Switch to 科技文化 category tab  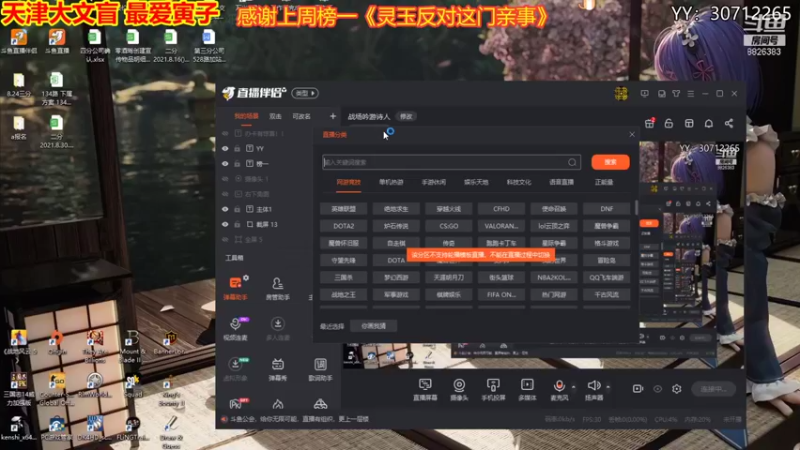pos(519,182)
